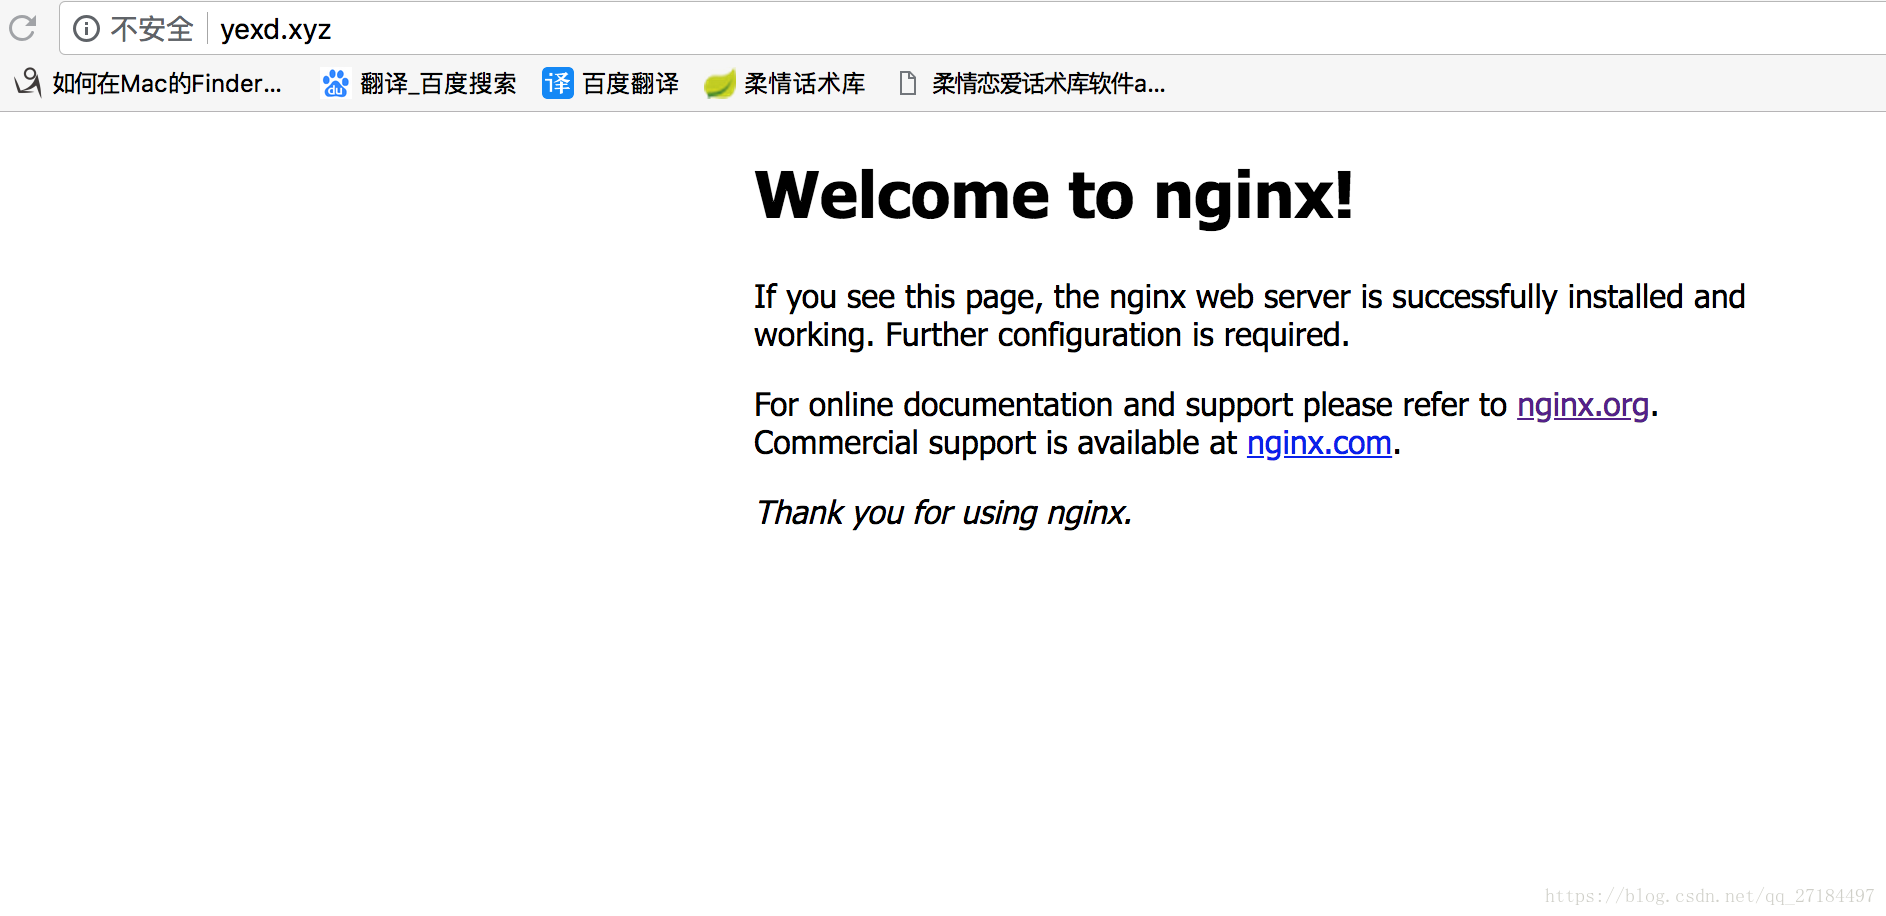Image resolution: width=1886 pixels, height=916 pixels.
Task: Click the Finder bookmark's favicon
Action: (x=28, y=82)
